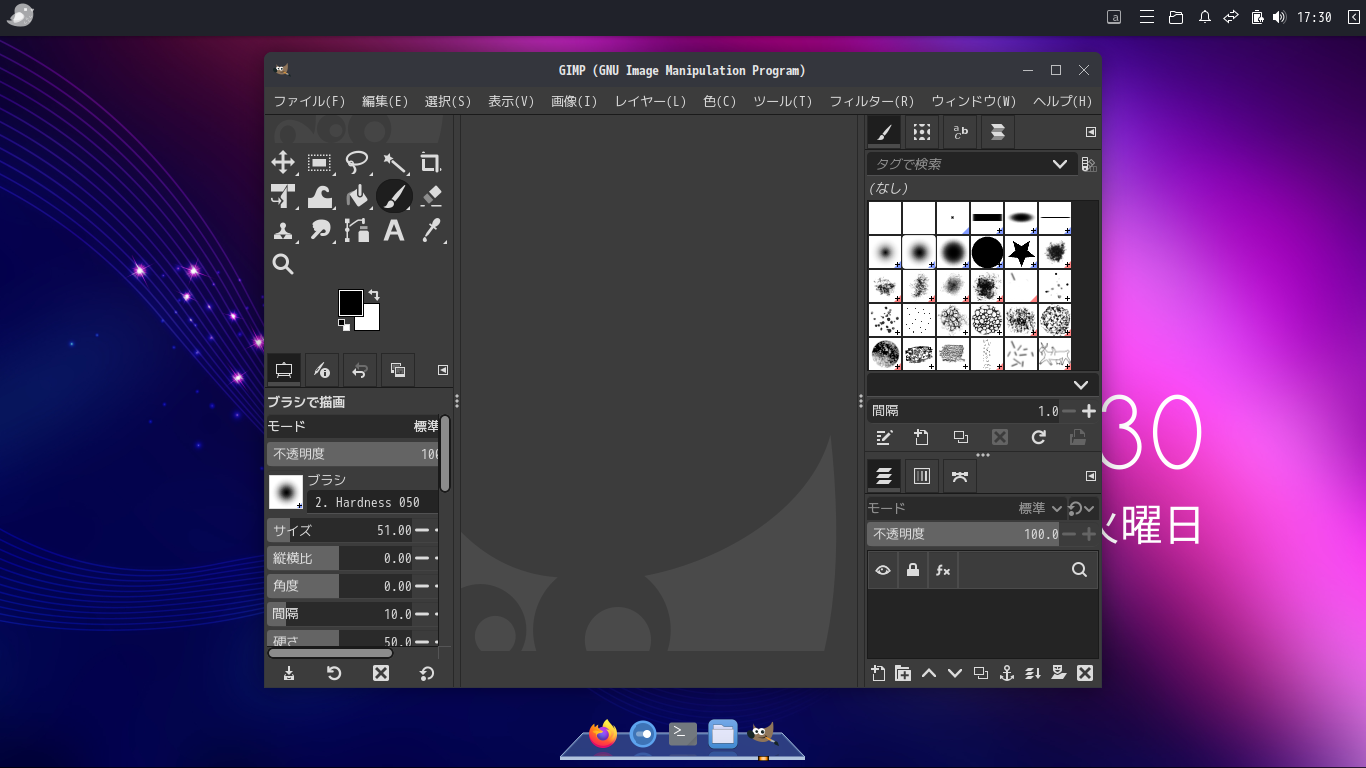The width and height of the screenshot is (1366, 768).
Task: Open the フィルター(R) menu
Action: pos(871,101)
